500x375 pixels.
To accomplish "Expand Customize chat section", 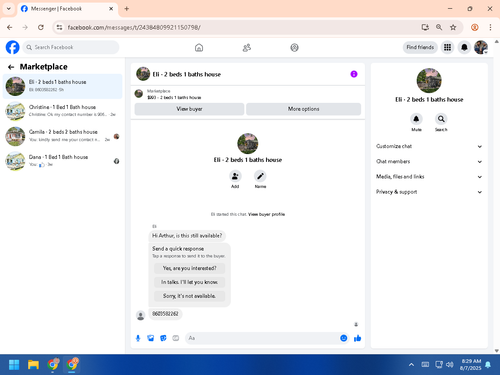I will coord(429,146).
